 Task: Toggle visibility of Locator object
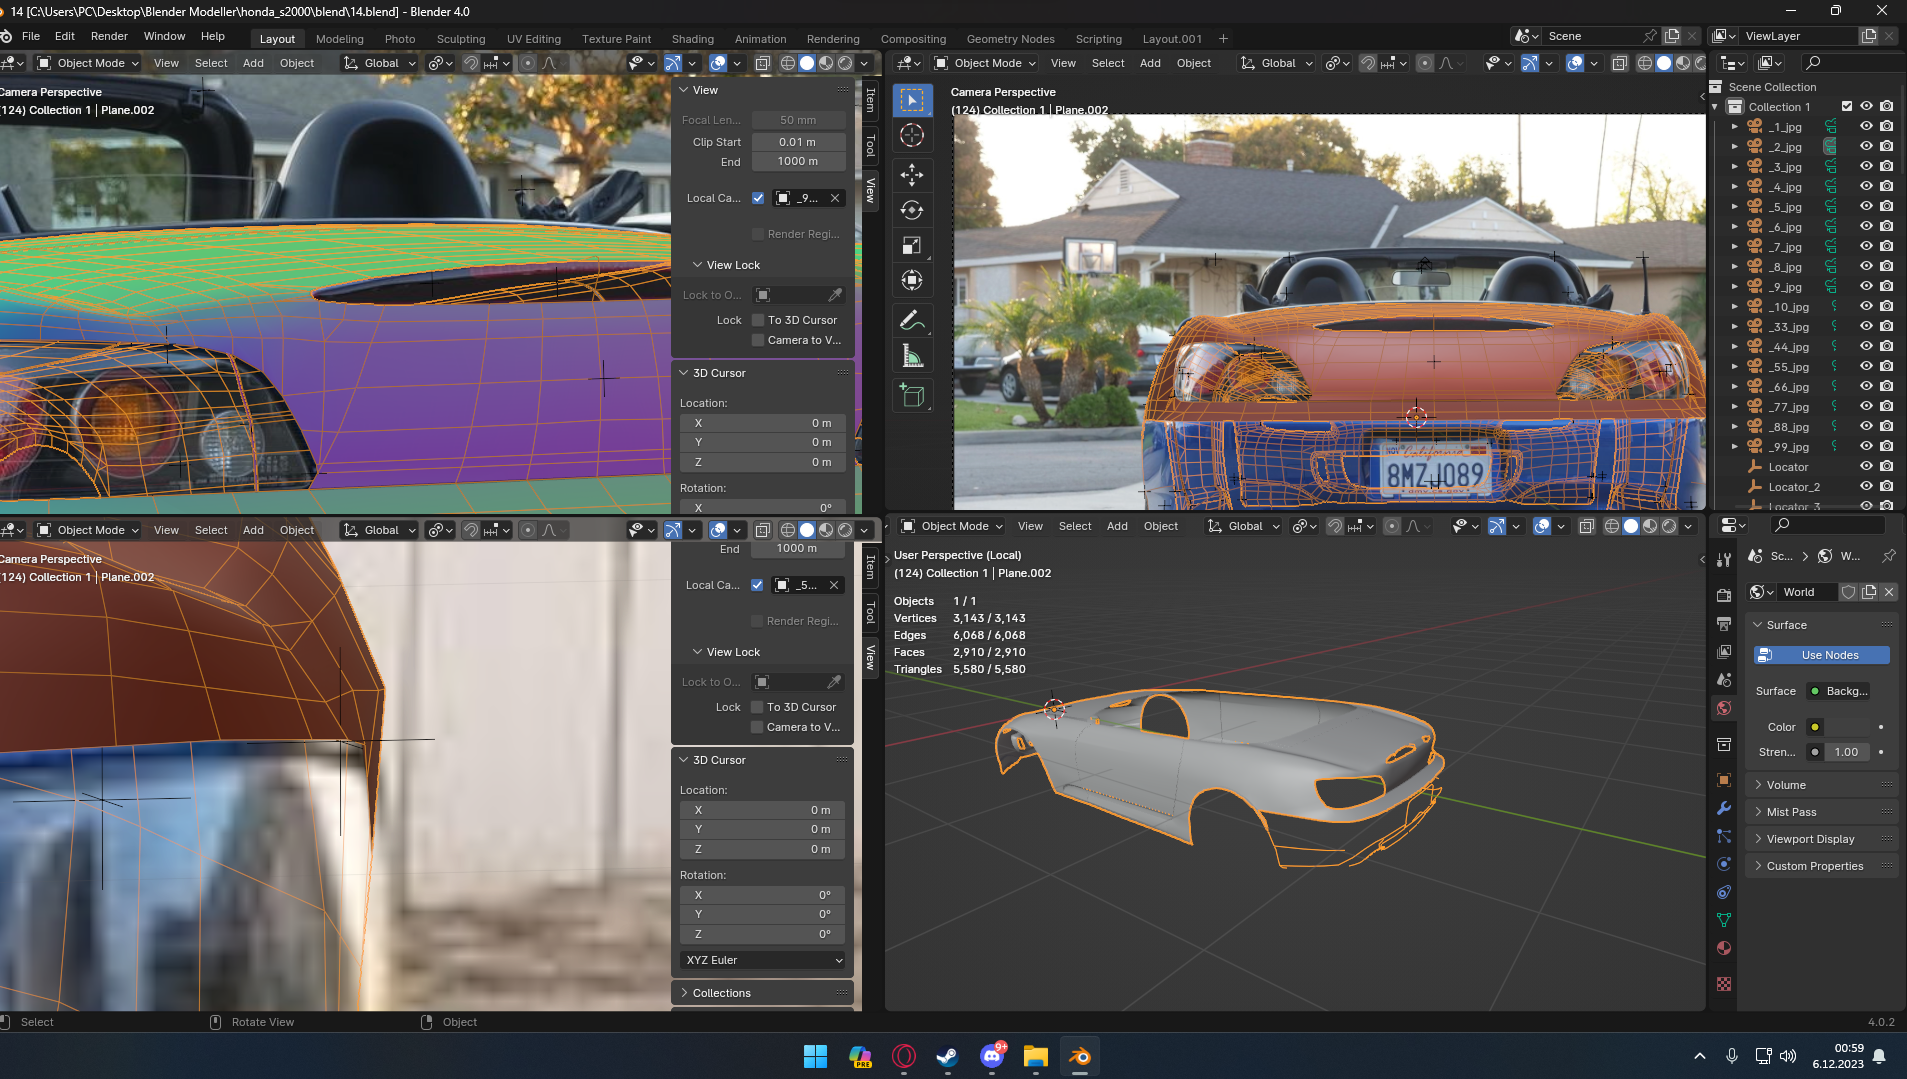click(x=1866, y=467)
